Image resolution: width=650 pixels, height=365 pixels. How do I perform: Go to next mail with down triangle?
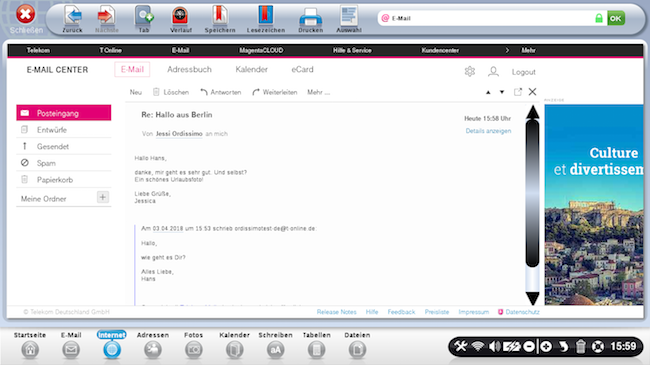point(502,92)
